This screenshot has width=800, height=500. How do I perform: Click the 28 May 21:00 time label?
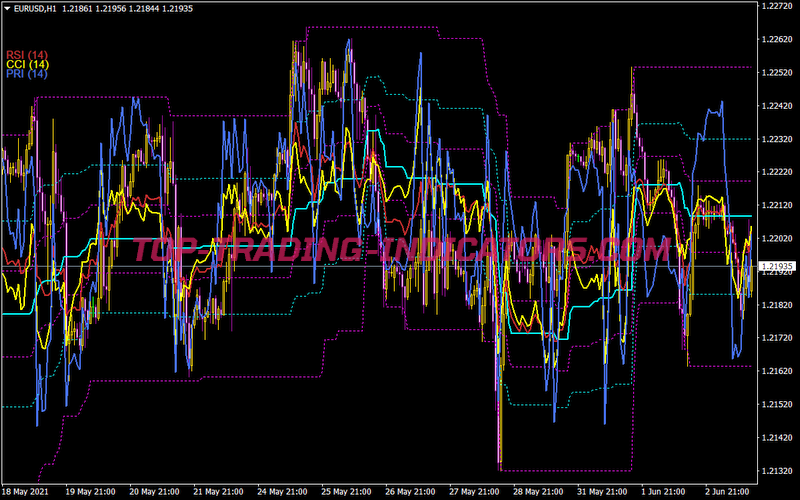[x=538, y=492]
